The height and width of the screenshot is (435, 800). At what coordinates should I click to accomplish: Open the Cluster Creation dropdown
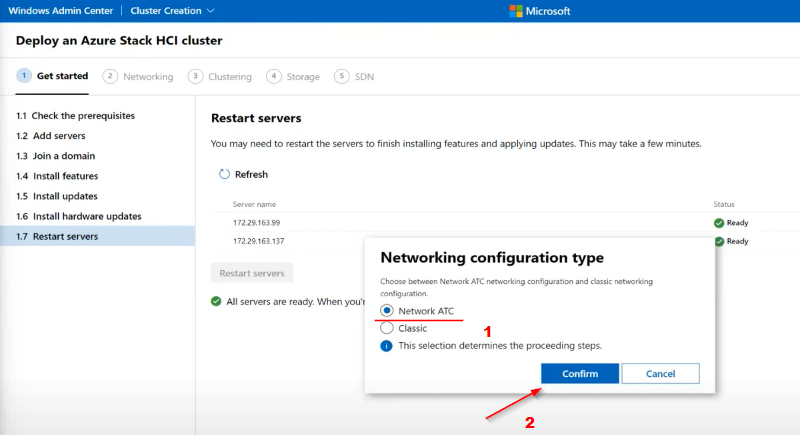tap(172, 11)
